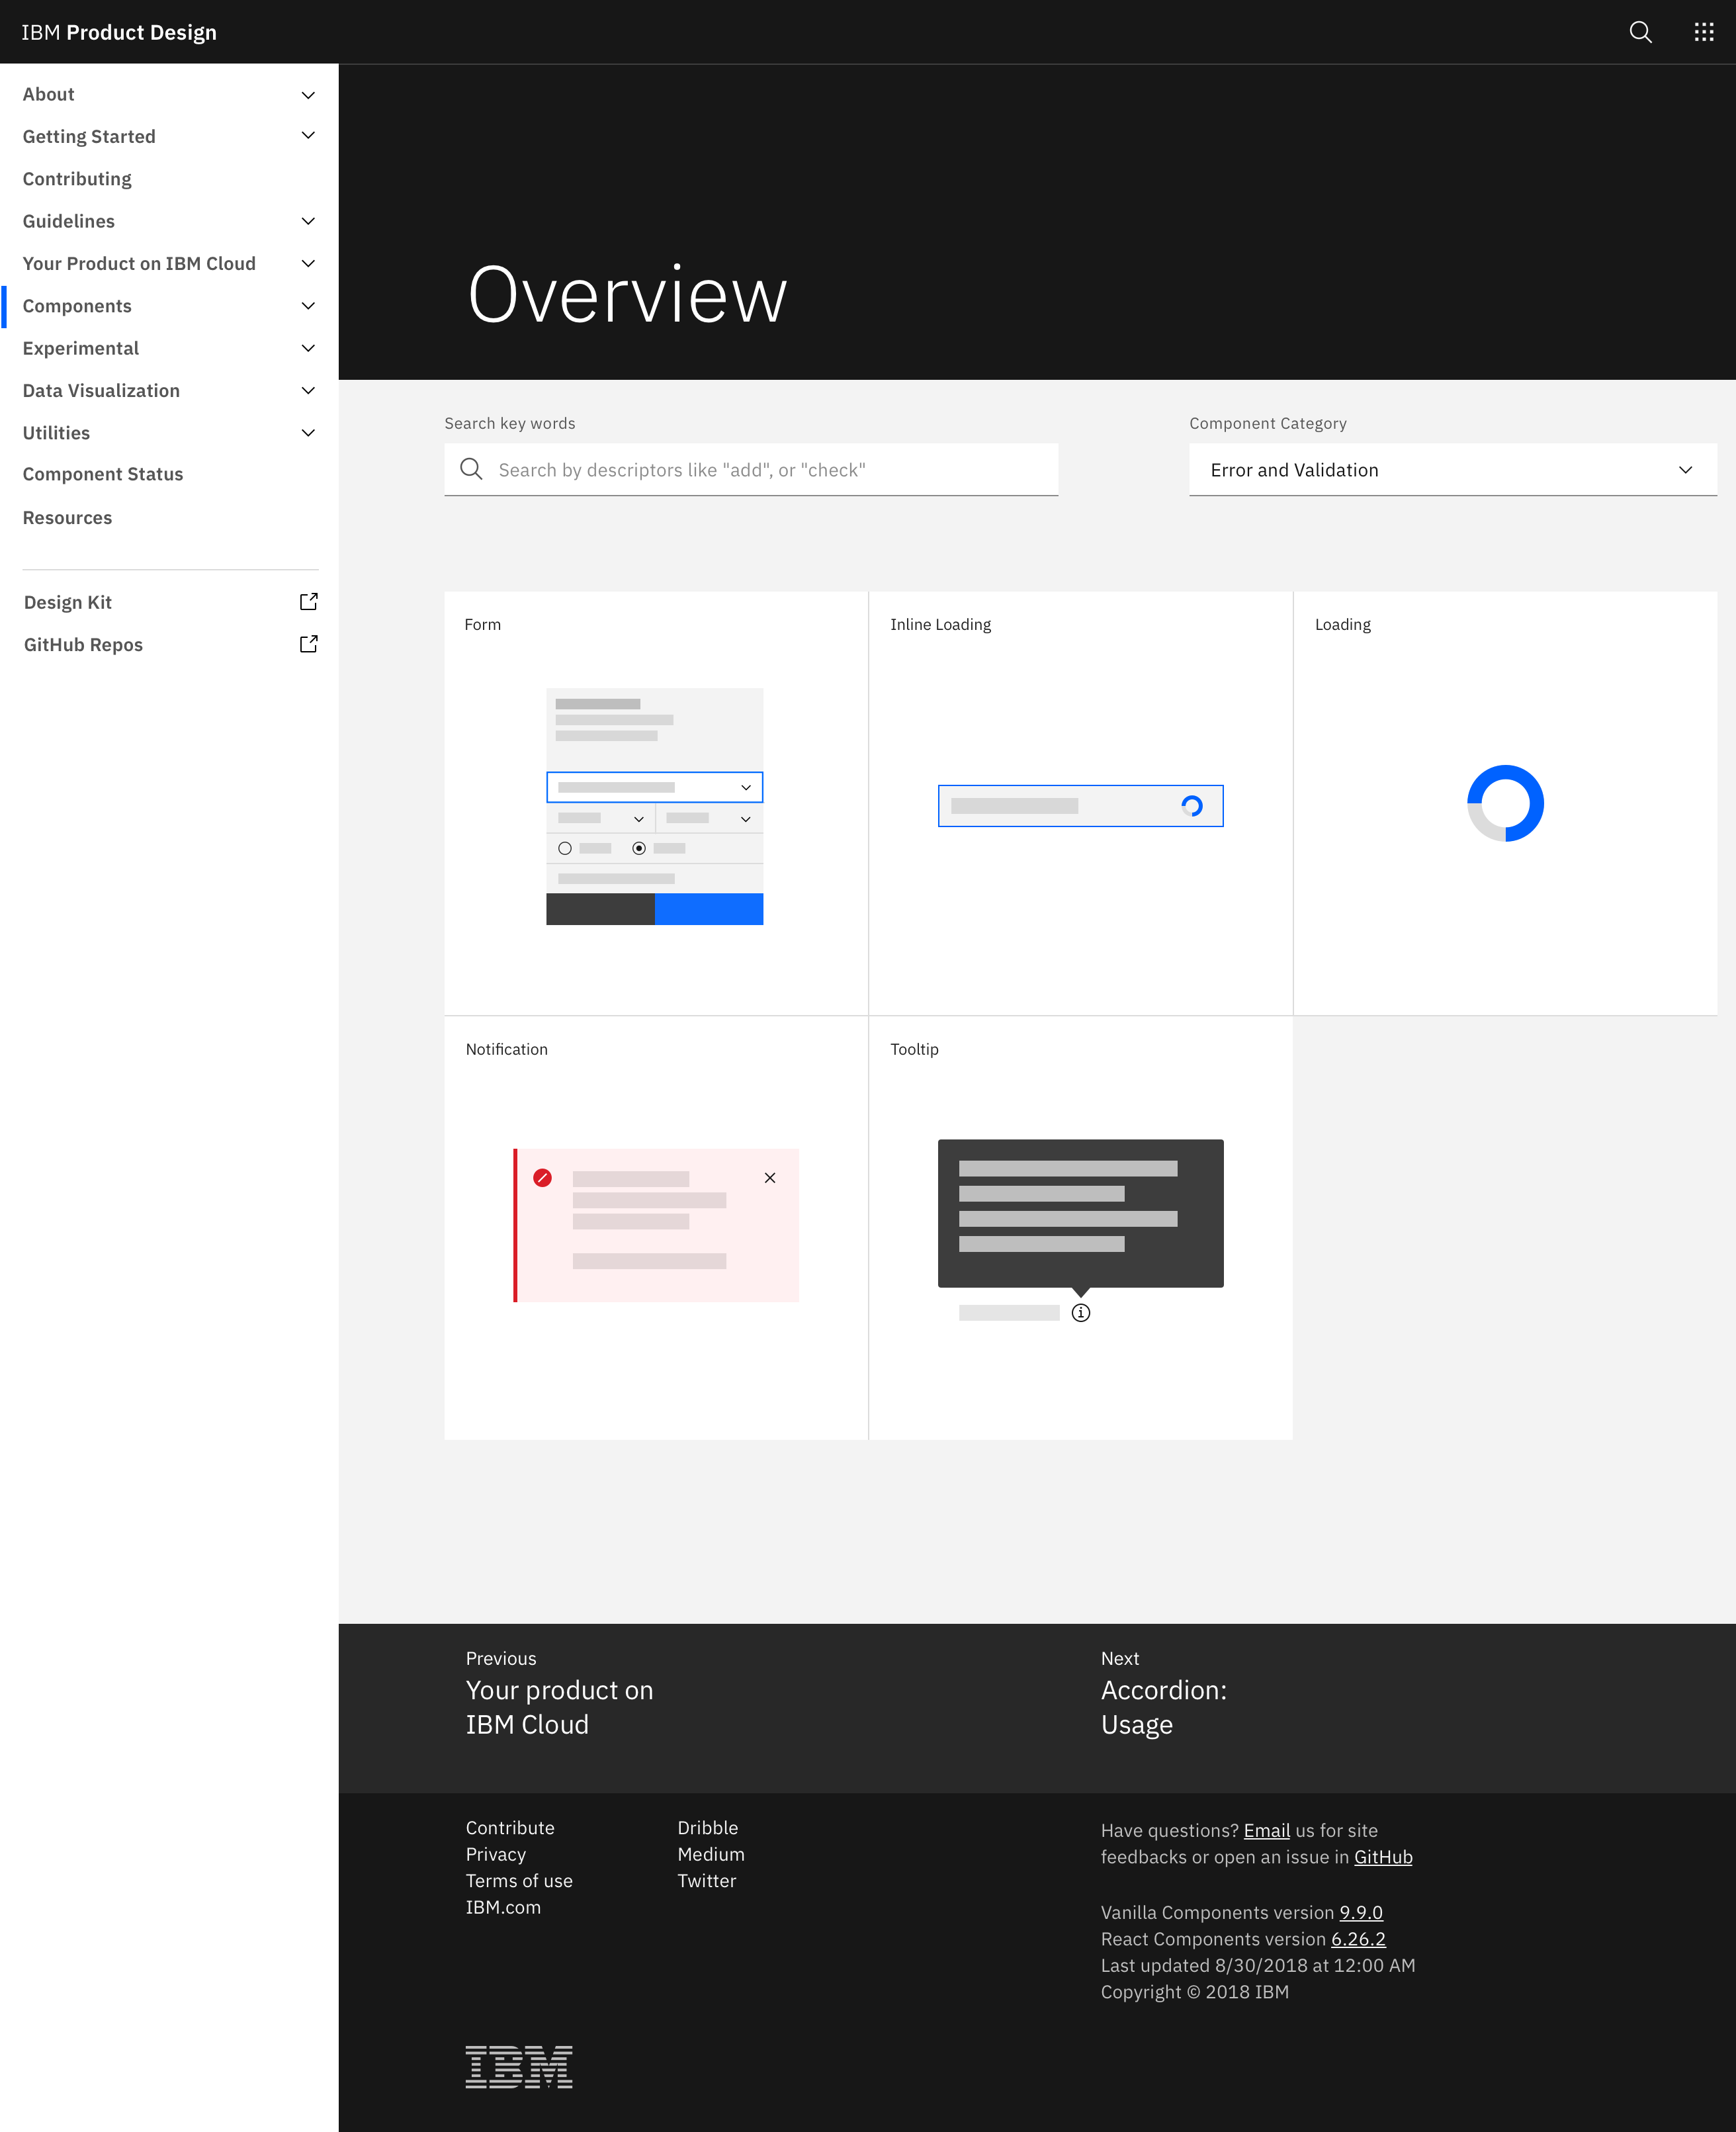Click the GitHub Repos external link icon
This screenshot has width=1736, height=2132.
tap(309, 644)
